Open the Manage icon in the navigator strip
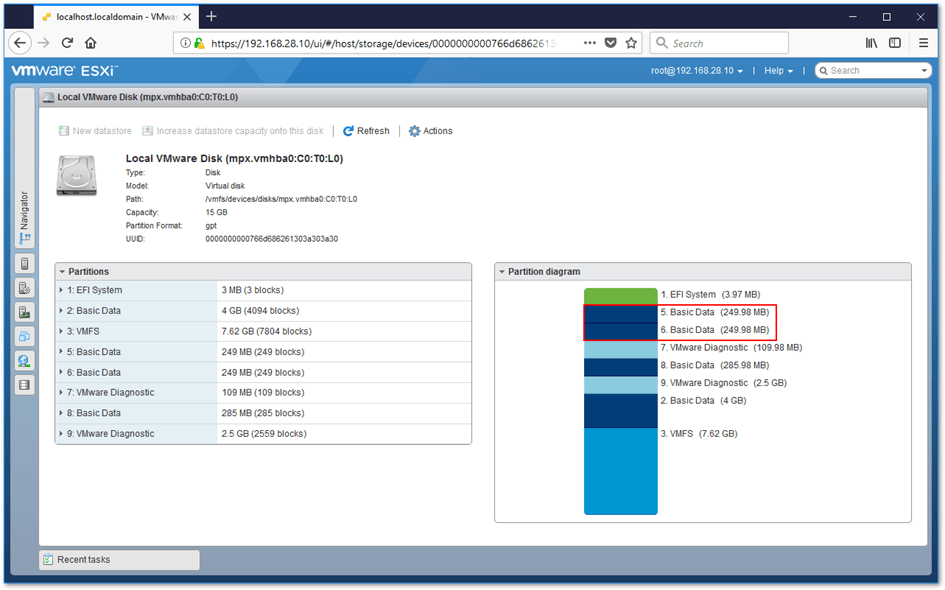Image resolution: width=945 pixels, height=590 pixels. pyautogui.click(x=24, y=288)
